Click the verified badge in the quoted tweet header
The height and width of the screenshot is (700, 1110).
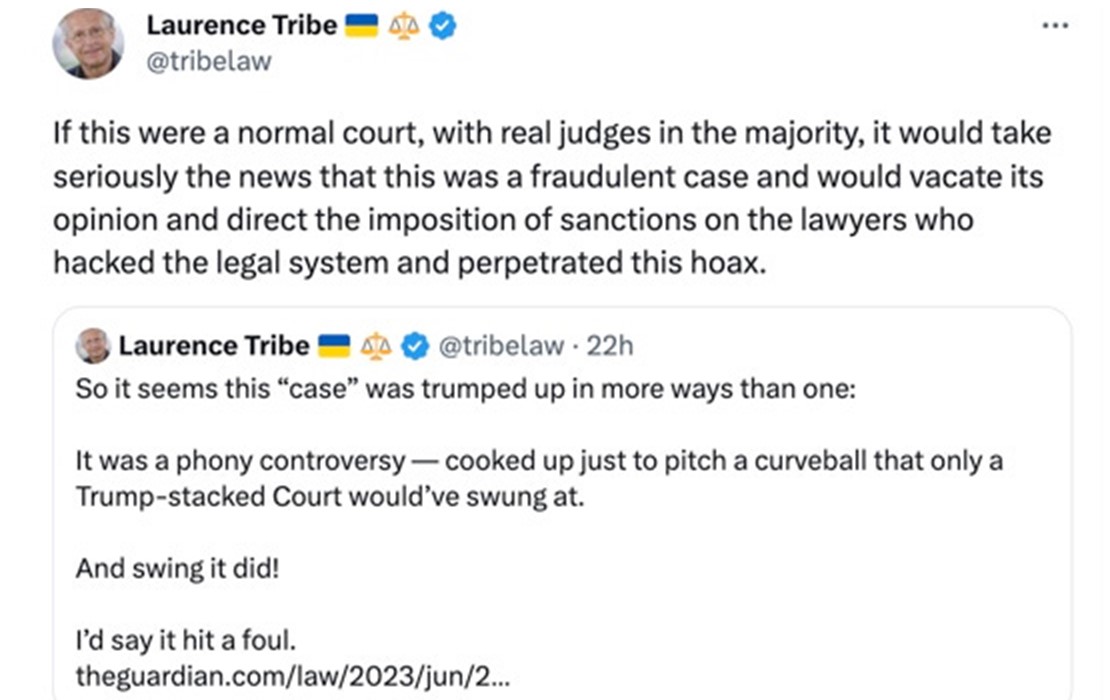click(x=411, y=346)
